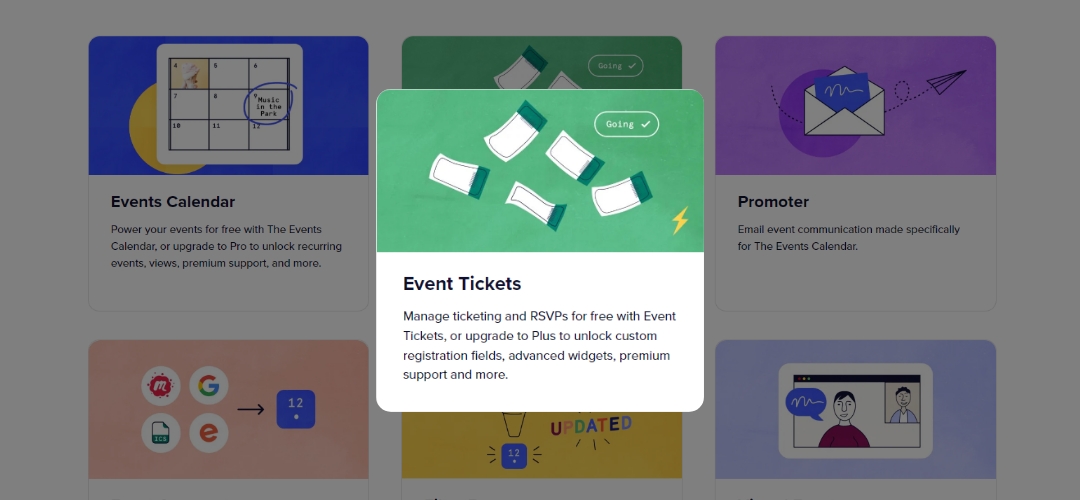Click the envelope illustration on Promoter card
1080x500 pixels.
coord(844,101)
